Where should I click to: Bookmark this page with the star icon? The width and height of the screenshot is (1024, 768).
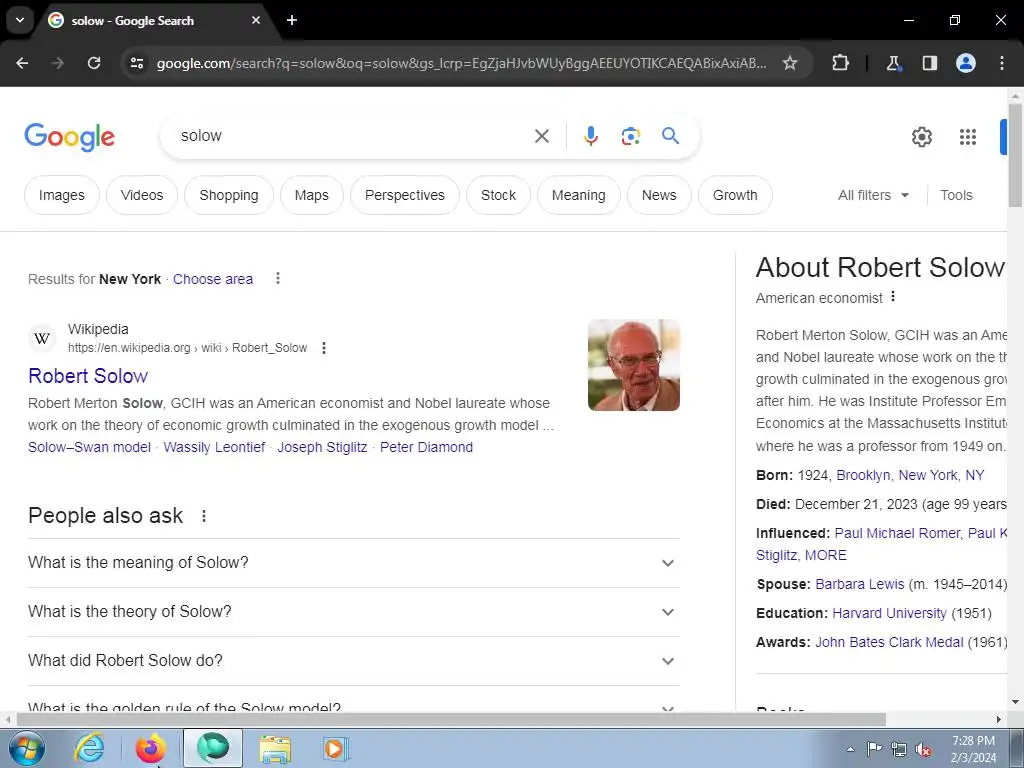[x=790, y=63]
